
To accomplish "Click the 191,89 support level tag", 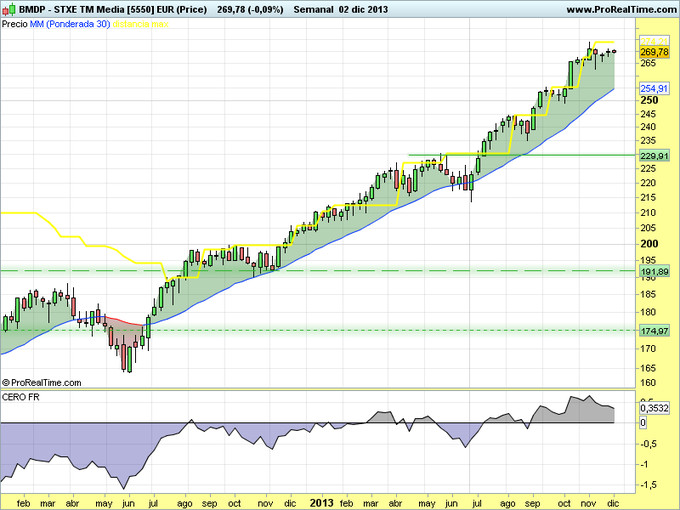I will (653, 271).
